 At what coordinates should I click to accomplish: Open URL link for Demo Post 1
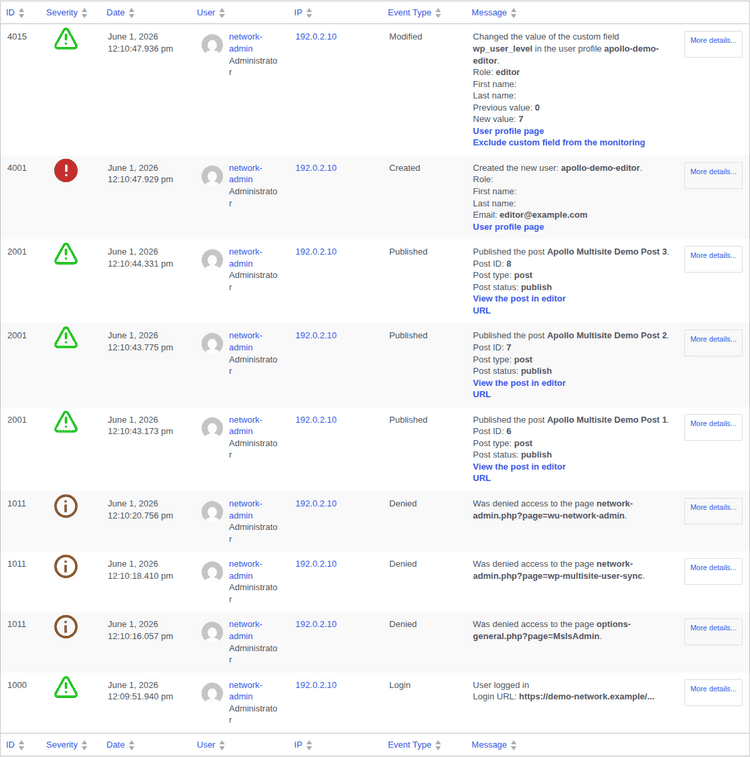point(481,478)
